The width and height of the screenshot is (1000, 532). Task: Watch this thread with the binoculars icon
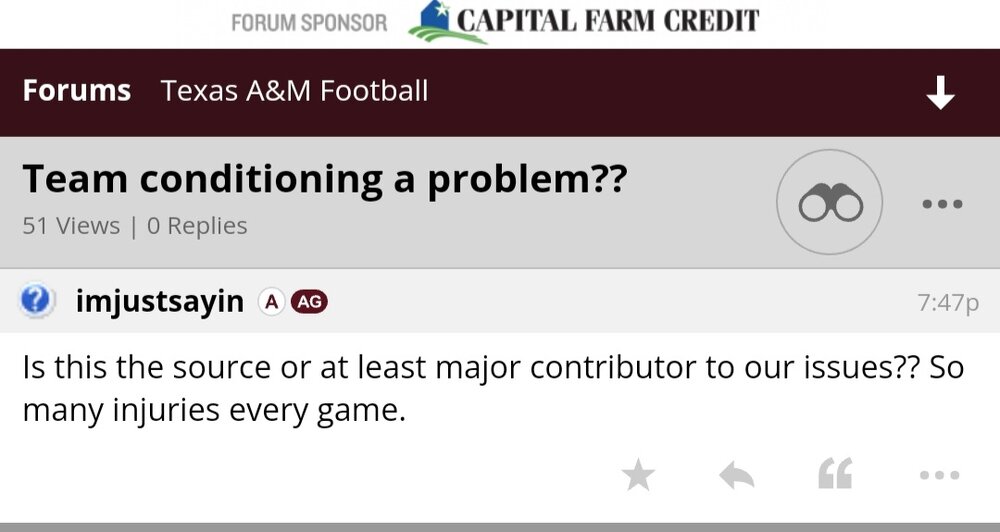click(829, 203)
